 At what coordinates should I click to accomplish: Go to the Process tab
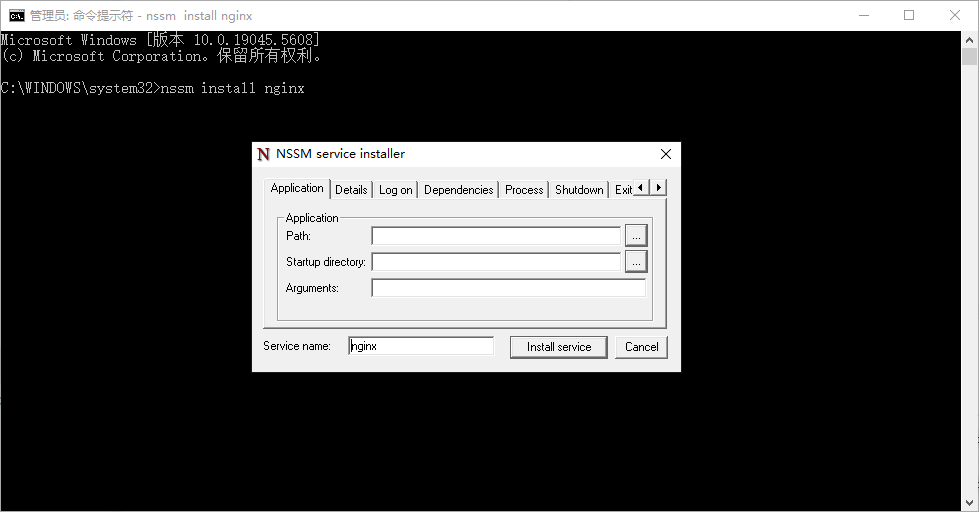524,190
